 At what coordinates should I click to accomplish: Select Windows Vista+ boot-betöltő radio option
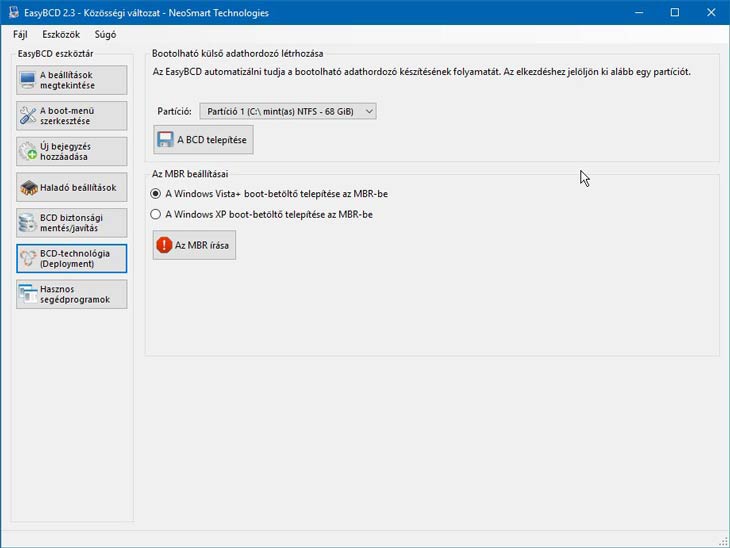pos(155,194)
